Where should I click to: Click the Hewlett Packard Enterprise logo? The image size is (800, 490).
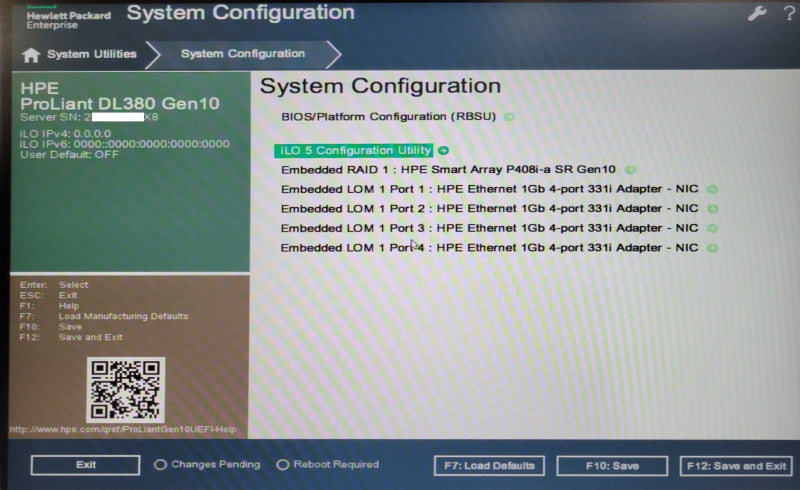[x=68, y=18]
